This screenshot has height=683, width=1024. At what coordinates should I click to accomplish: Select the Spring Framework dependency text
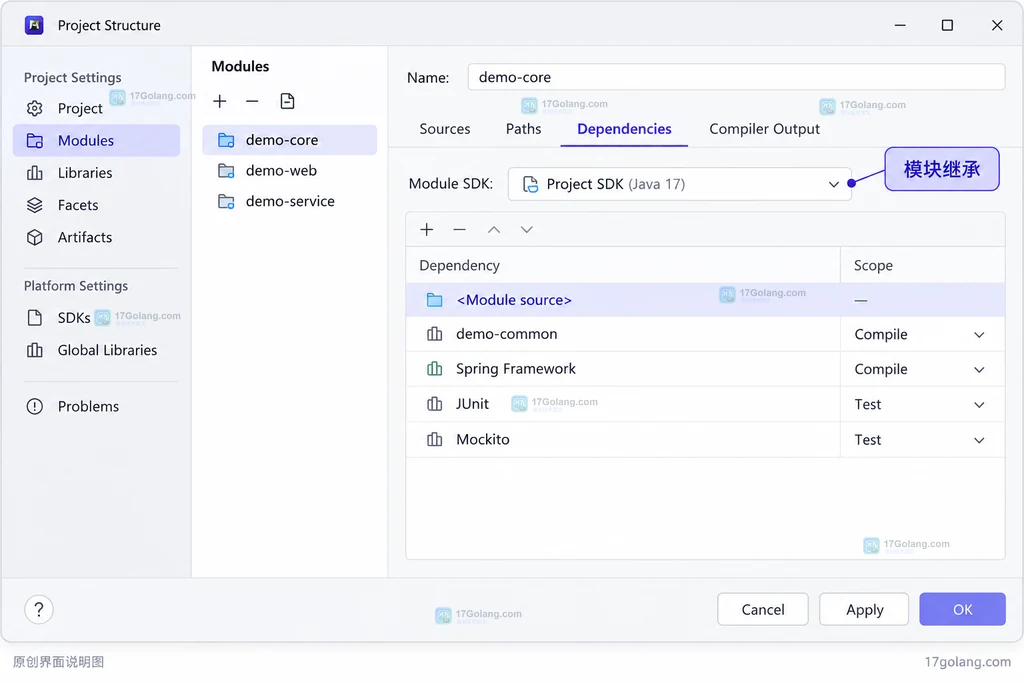pos(516,369)
